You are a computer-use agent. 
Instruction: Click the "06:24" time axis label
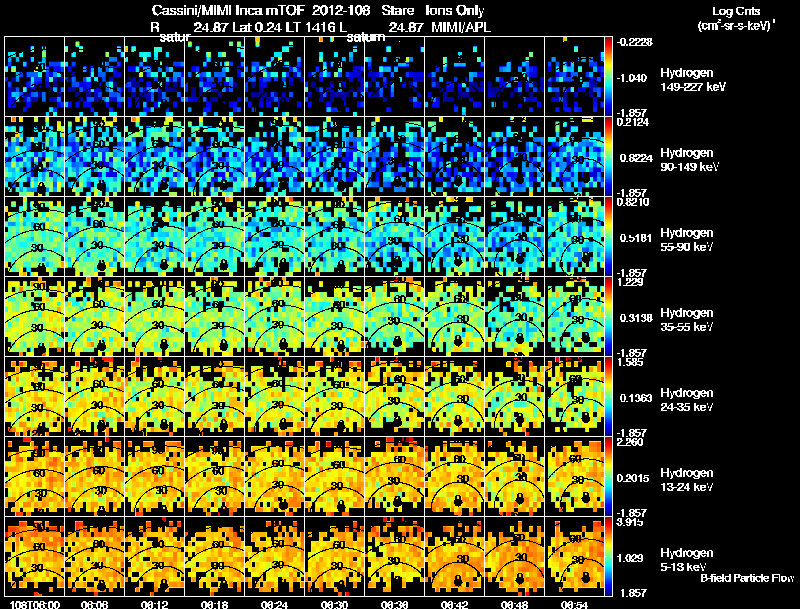274,604
